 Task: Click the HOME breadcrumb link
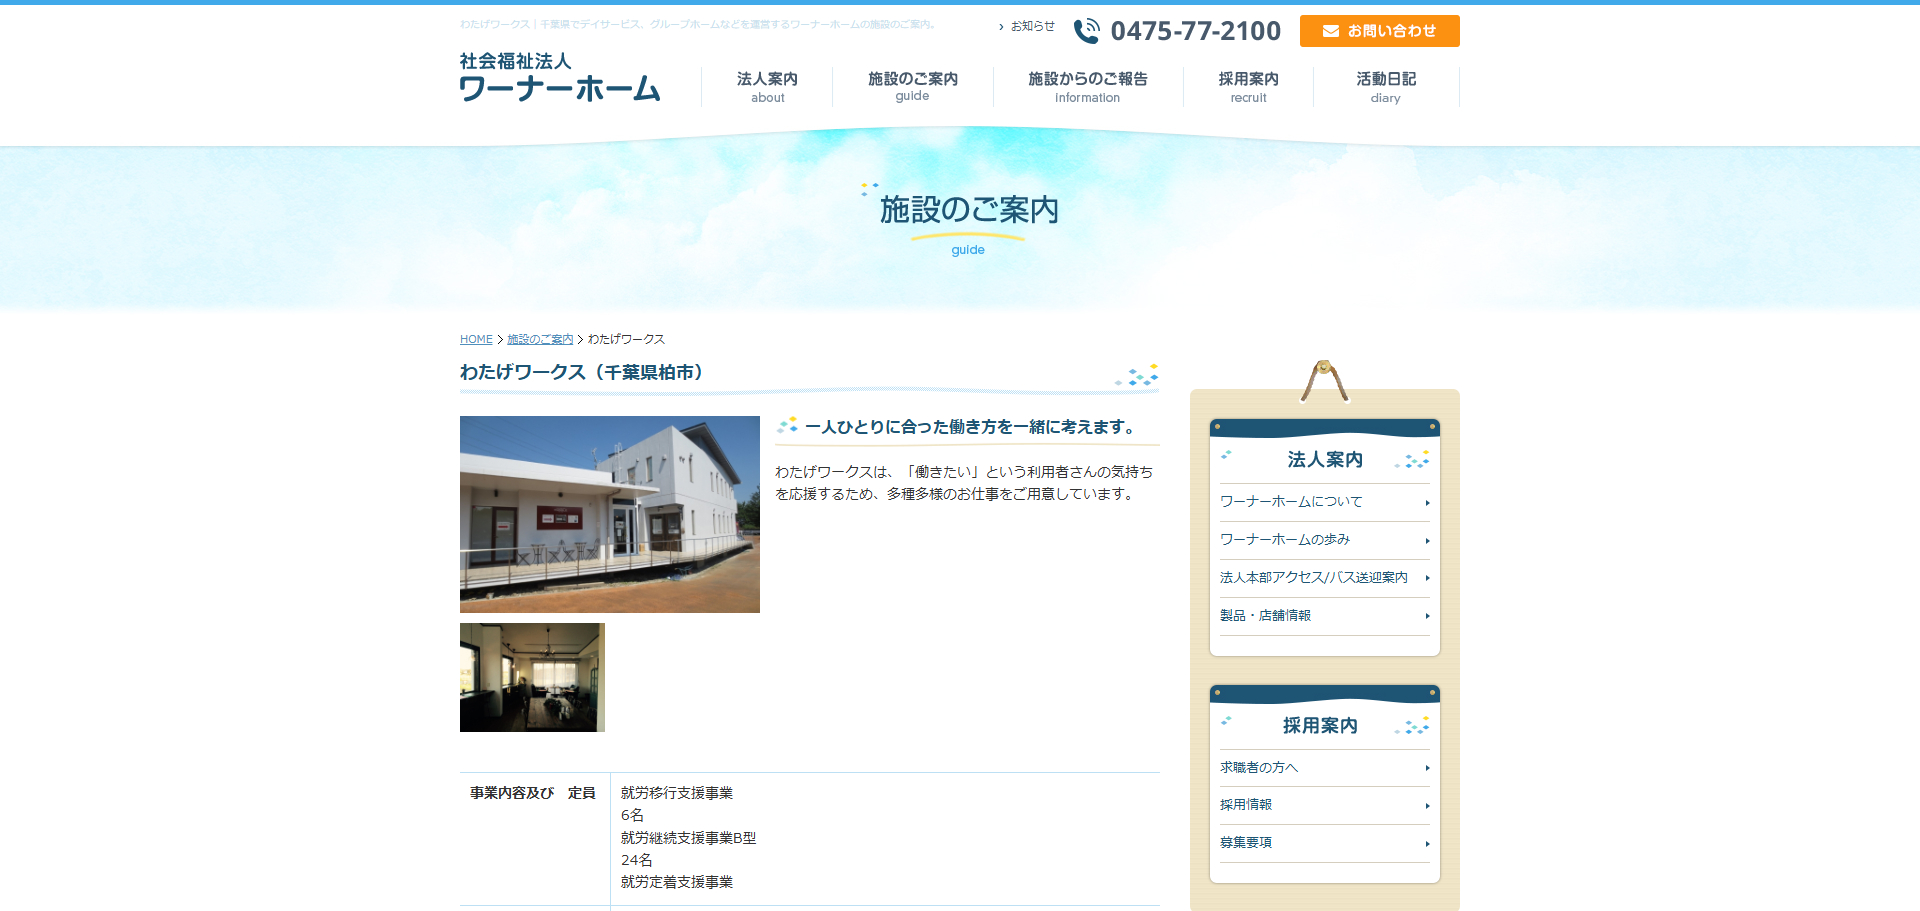(x=476, y=340)
